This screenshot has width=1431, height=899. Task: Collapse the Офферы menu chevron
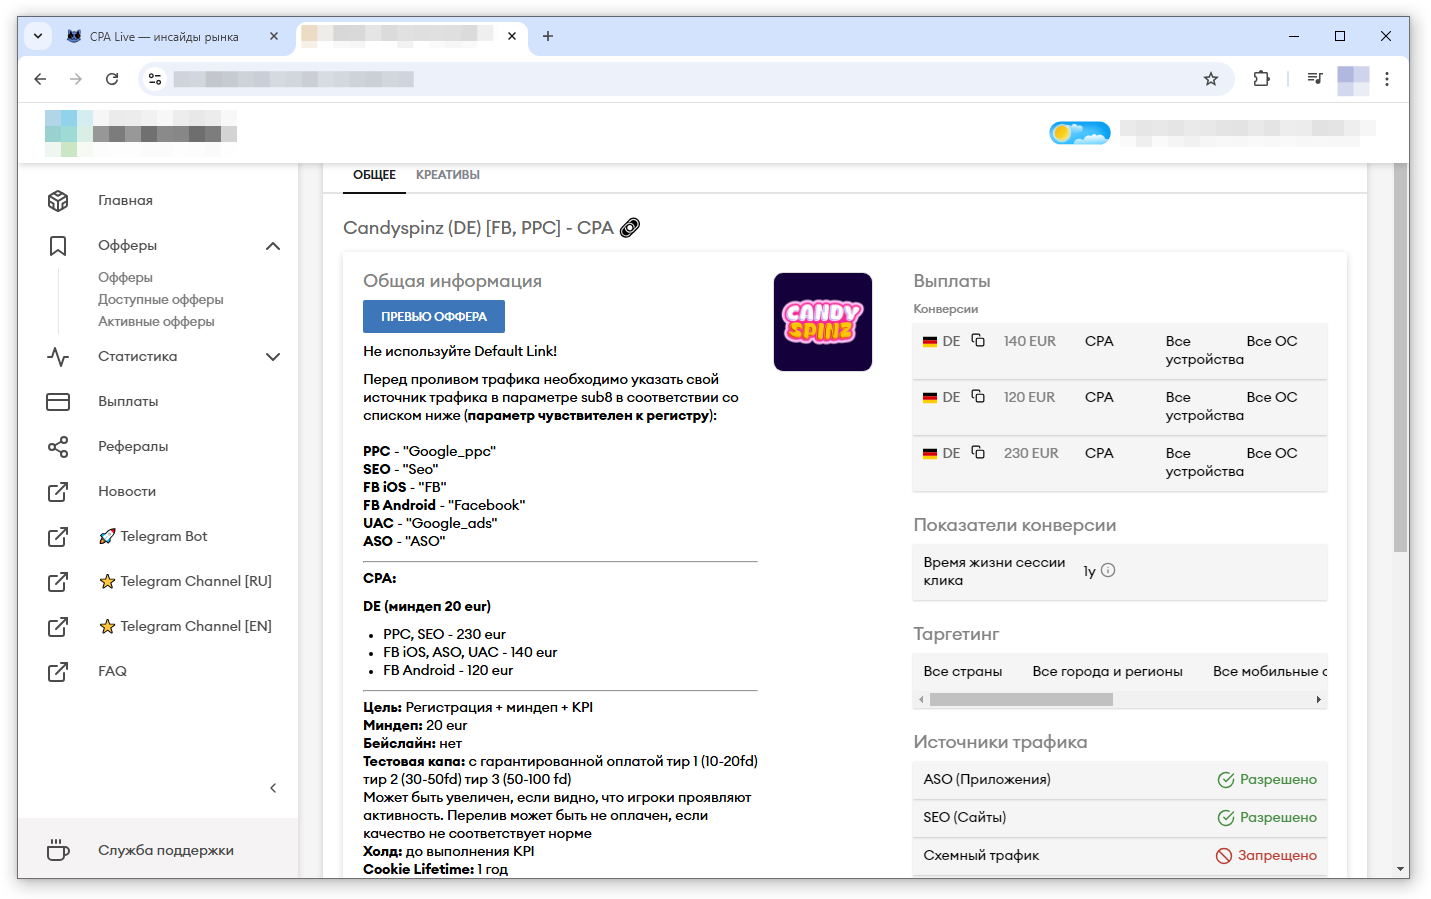pyautogui.click(x=273, y=246)
